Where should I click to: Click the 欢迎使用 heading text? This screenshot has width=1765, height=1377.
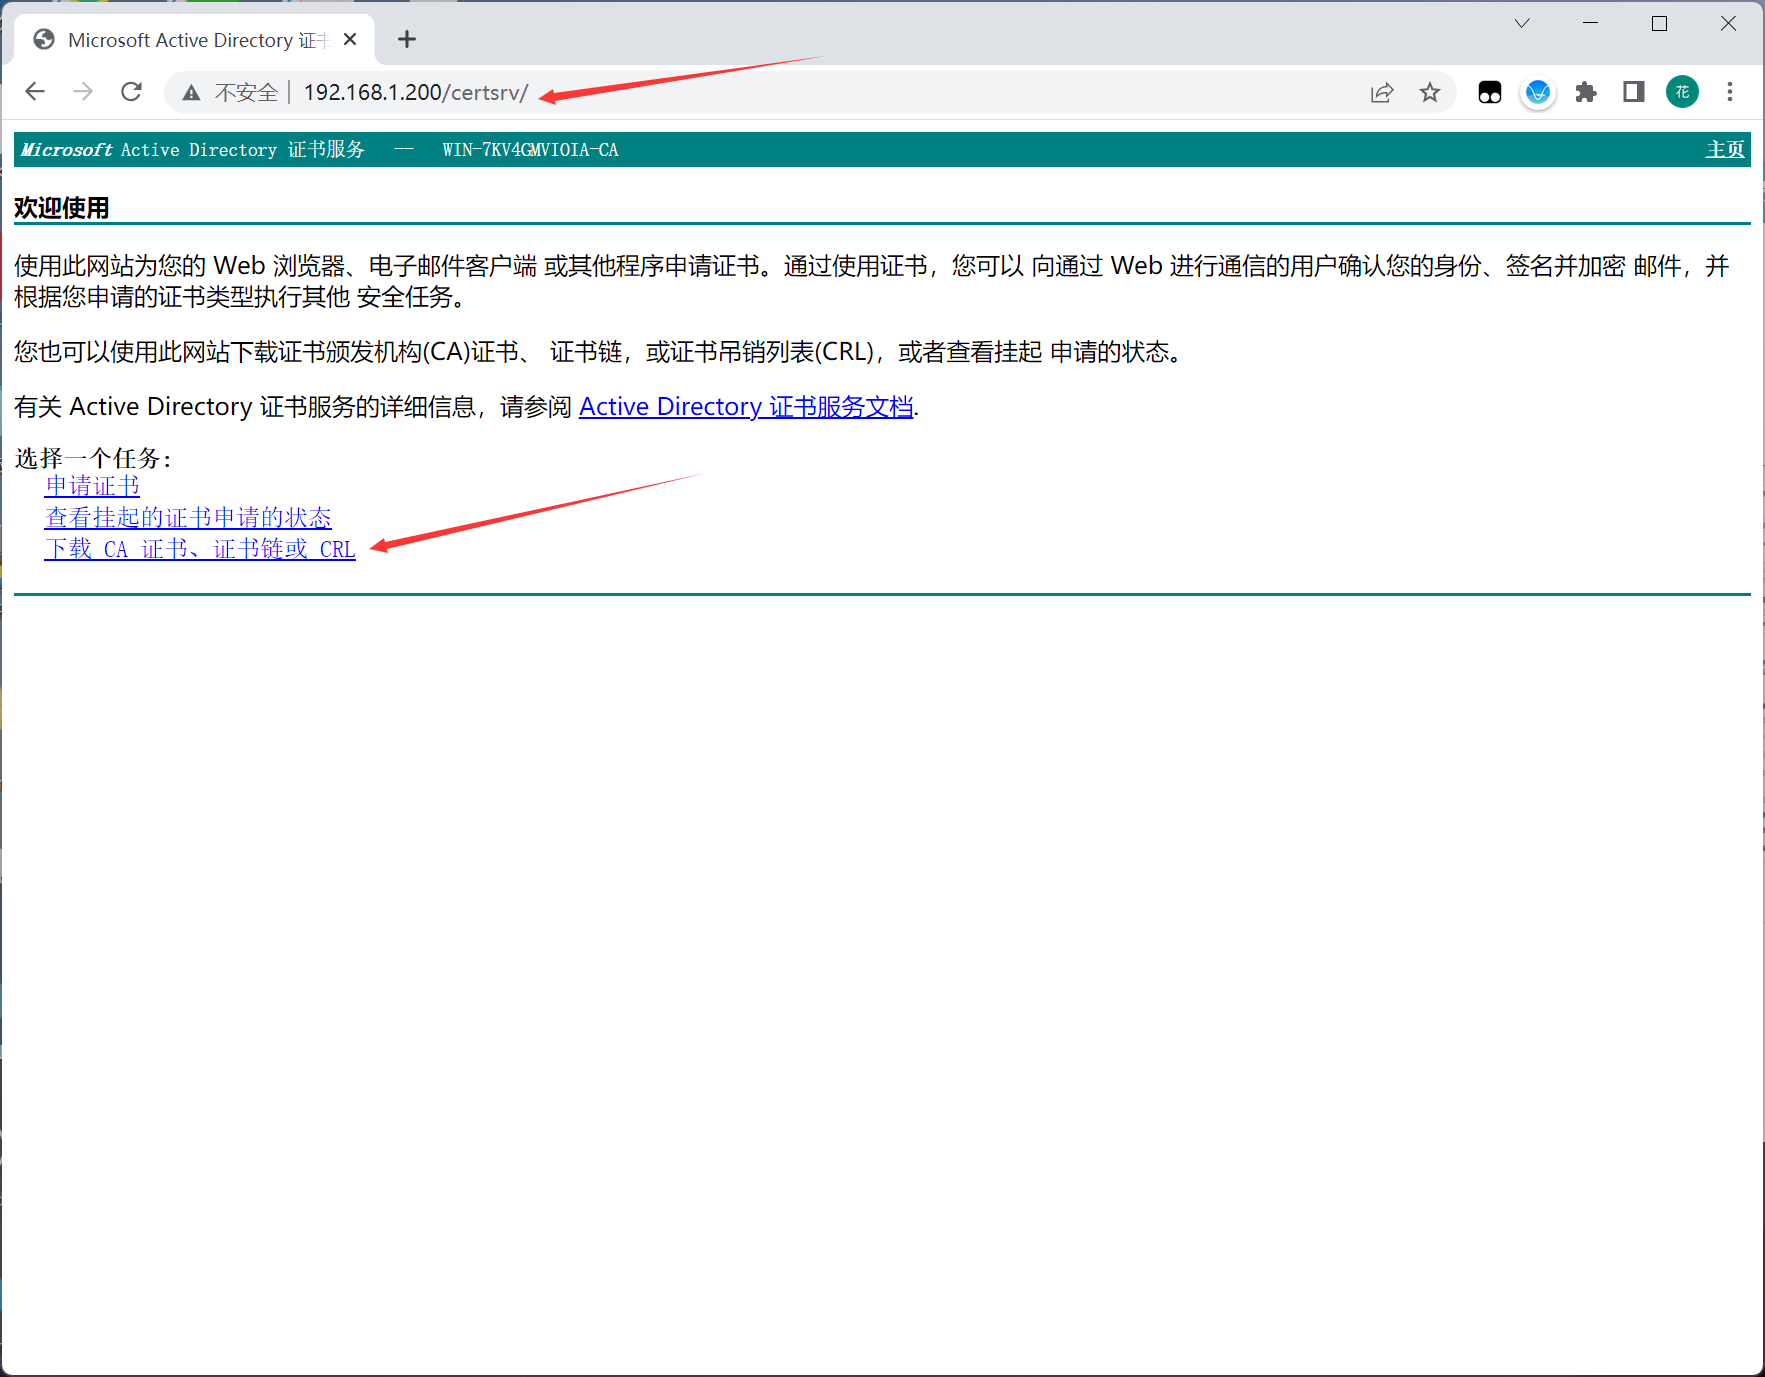pyautogui.click(x=62, y=208)
